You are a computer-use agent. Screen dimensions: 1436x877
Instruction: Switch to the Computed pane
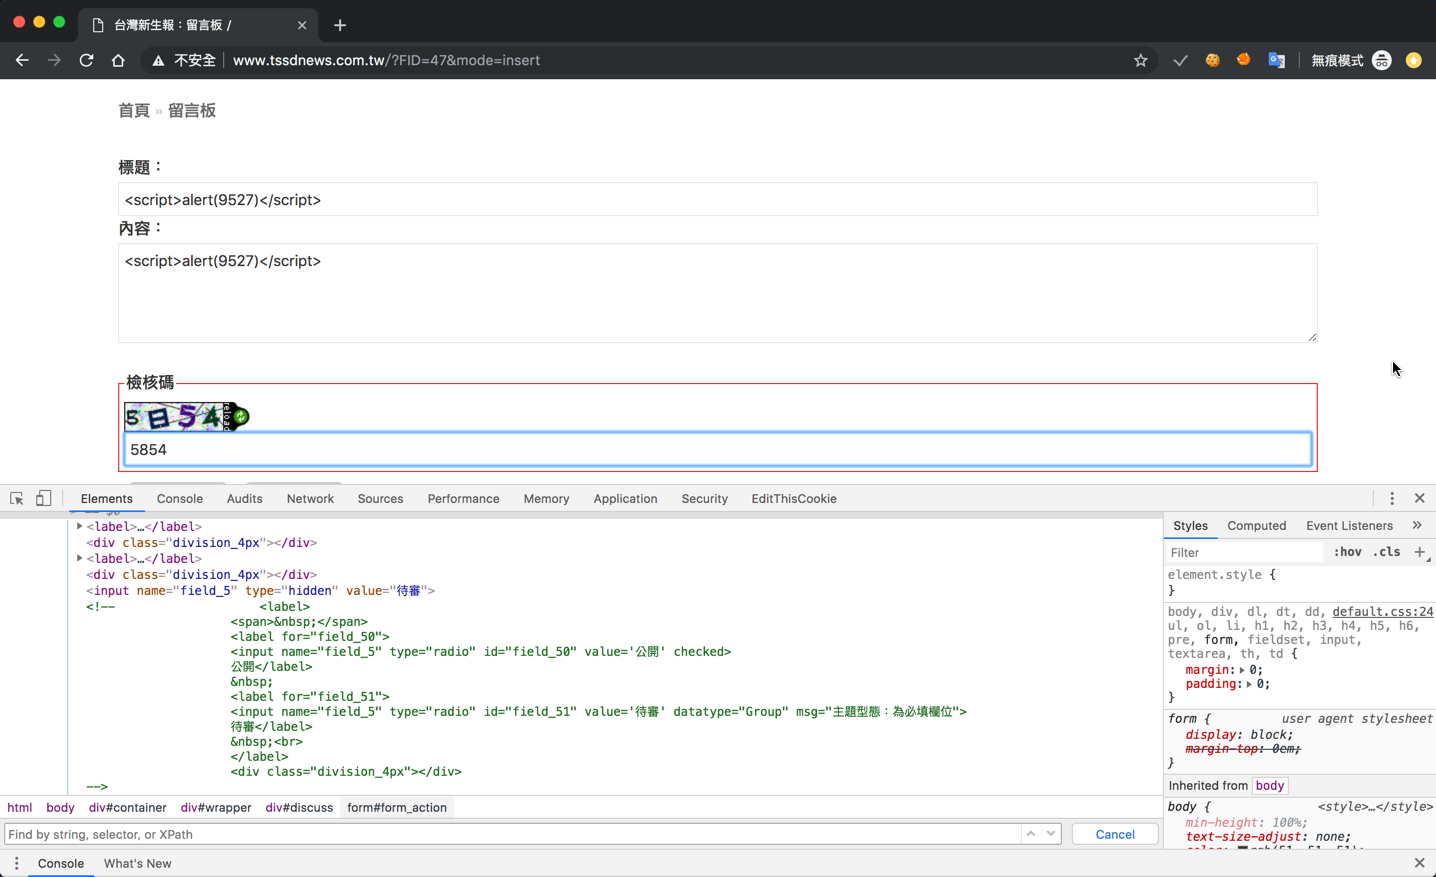1256,526
